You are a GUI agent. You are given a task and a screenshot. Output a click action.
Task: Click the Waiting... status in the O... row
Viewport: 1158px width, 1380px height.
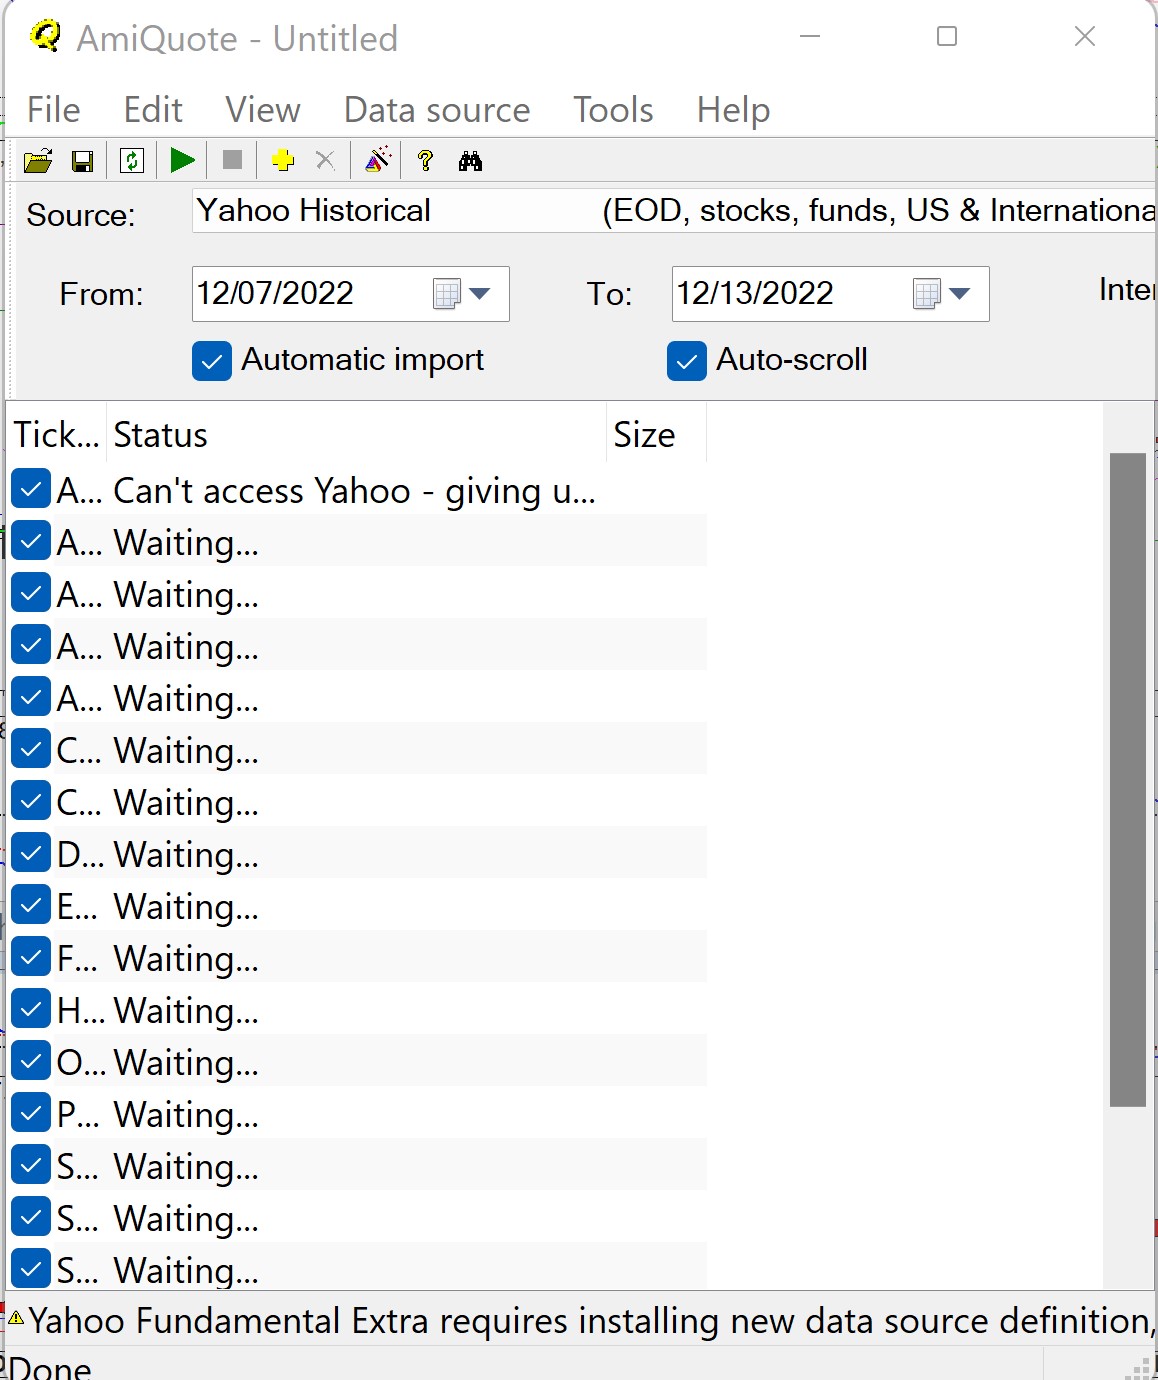point(186,1063)
